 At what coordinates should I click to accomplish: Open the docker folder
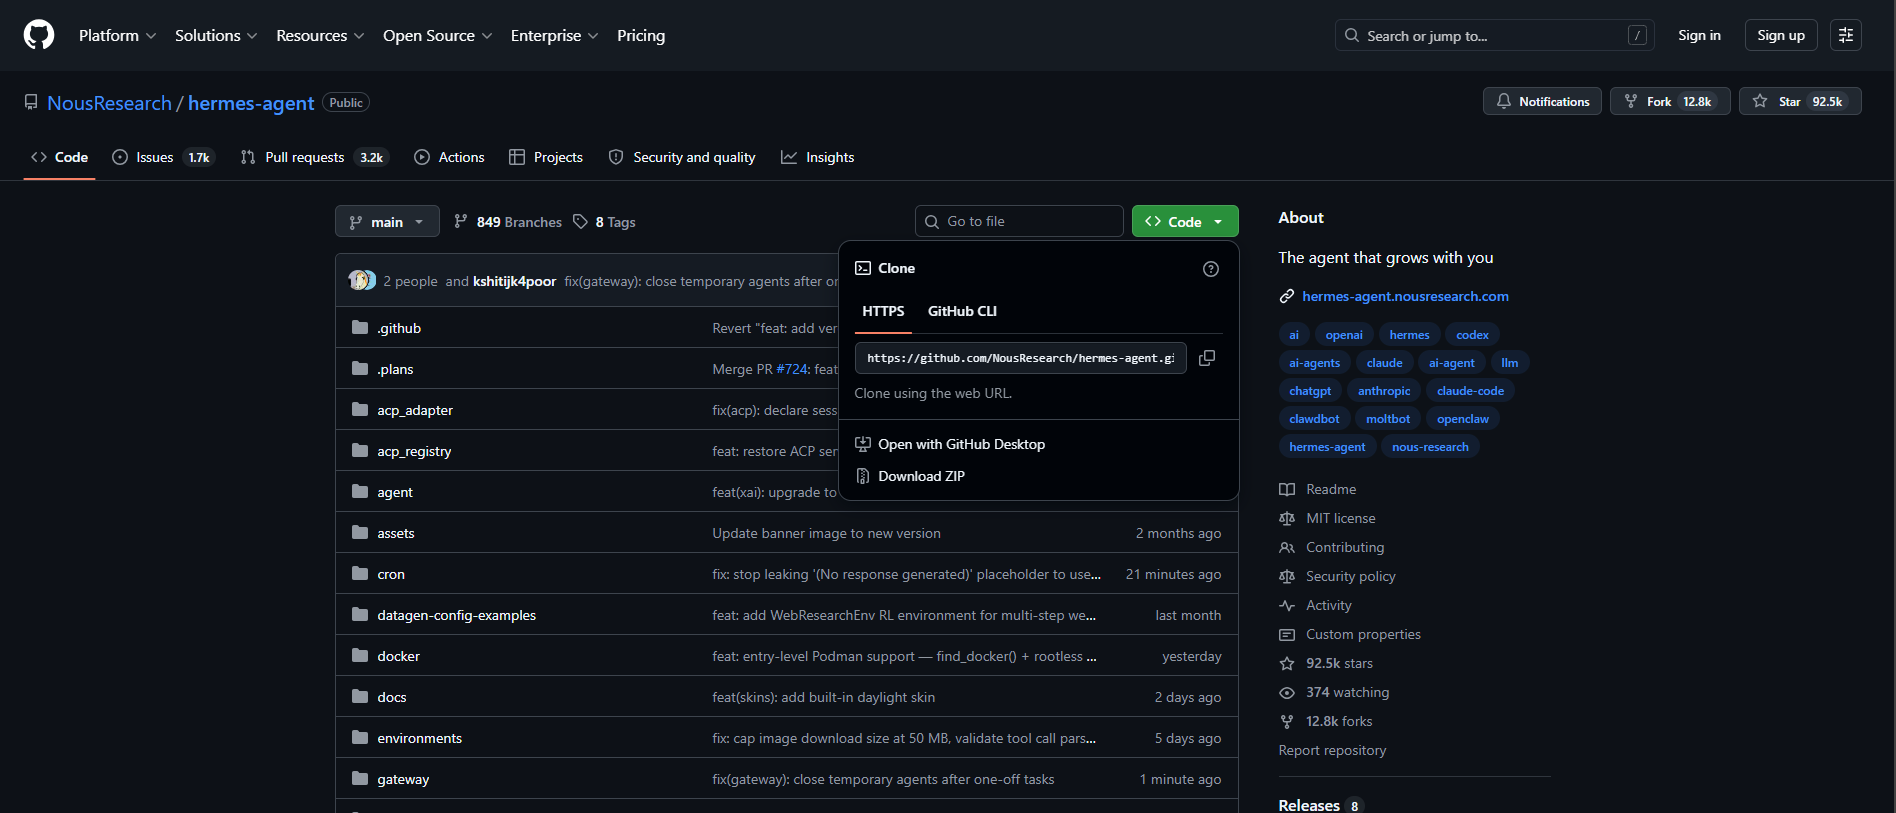[x=398, y=656]
